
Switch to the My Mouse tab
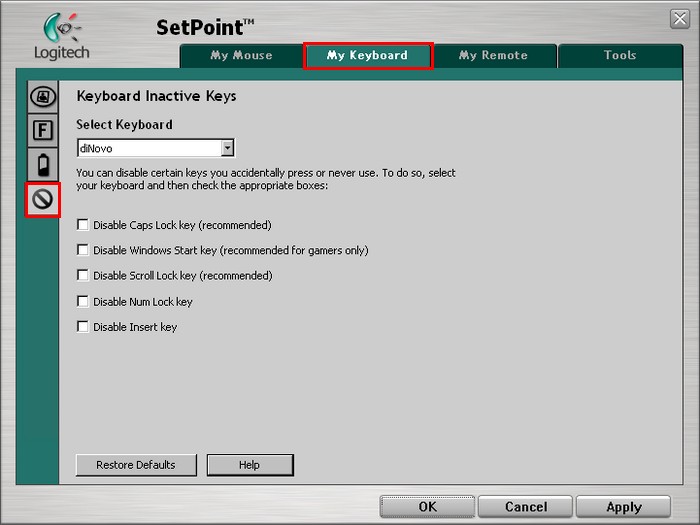point(241,56)
